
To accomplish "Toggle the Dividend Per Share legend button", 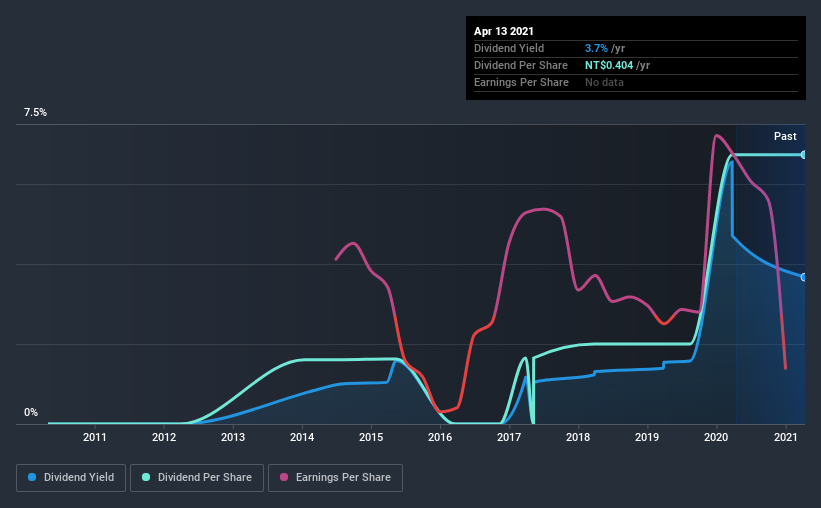I will [197, 478].
